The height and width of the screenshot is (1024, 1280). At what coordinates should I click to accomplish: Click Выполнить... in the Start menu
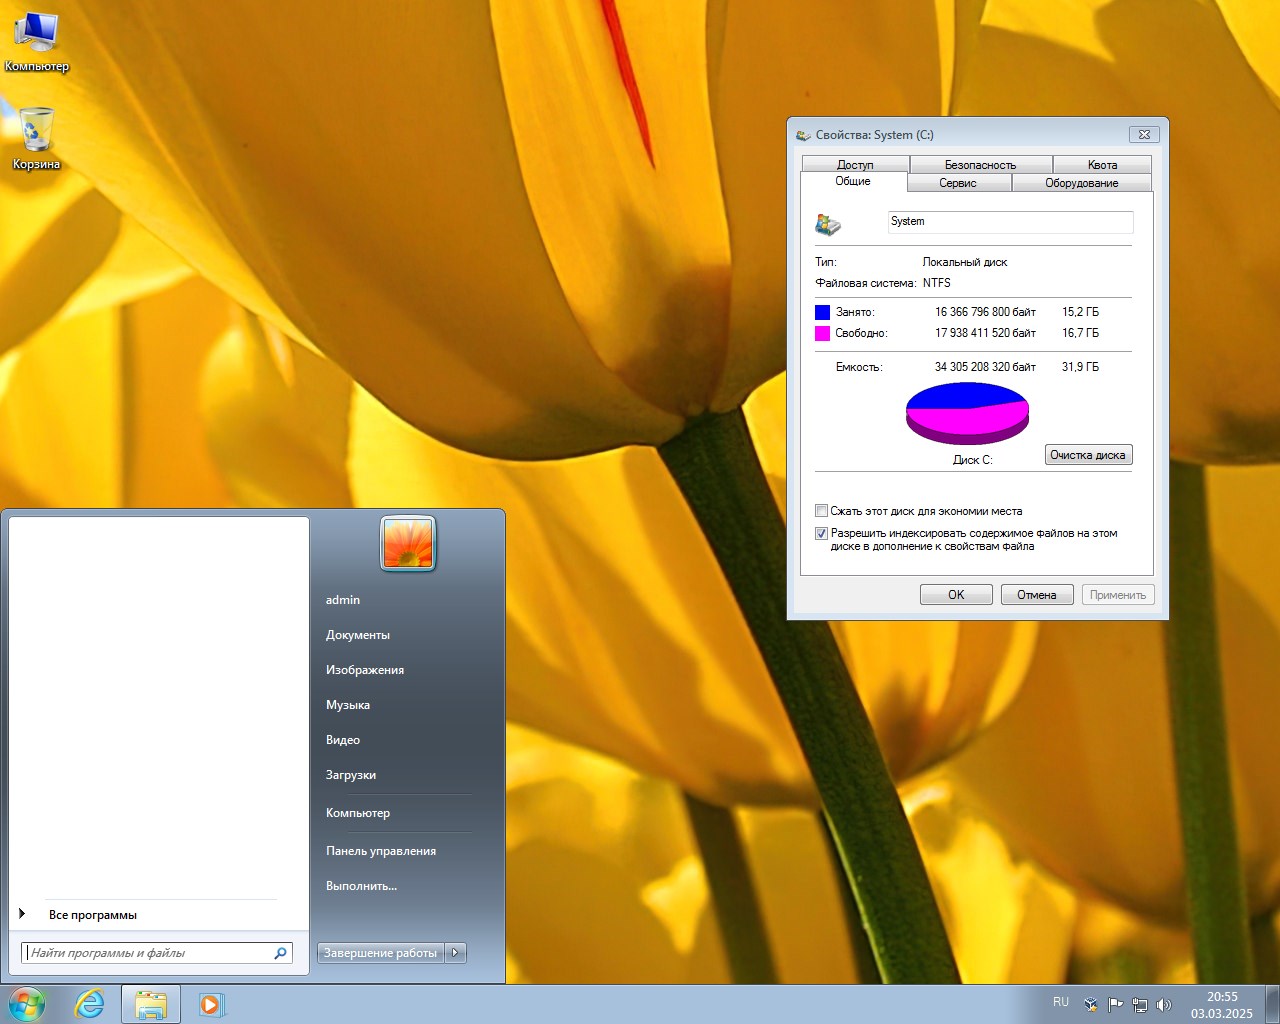[361, 886]
